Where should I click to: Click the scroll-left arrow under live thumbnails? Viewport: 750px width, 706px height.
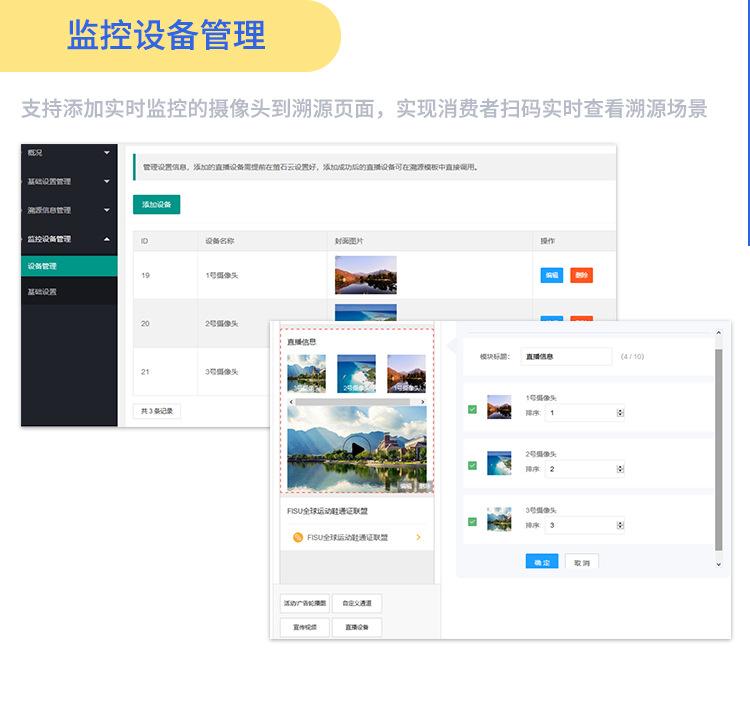291,402
